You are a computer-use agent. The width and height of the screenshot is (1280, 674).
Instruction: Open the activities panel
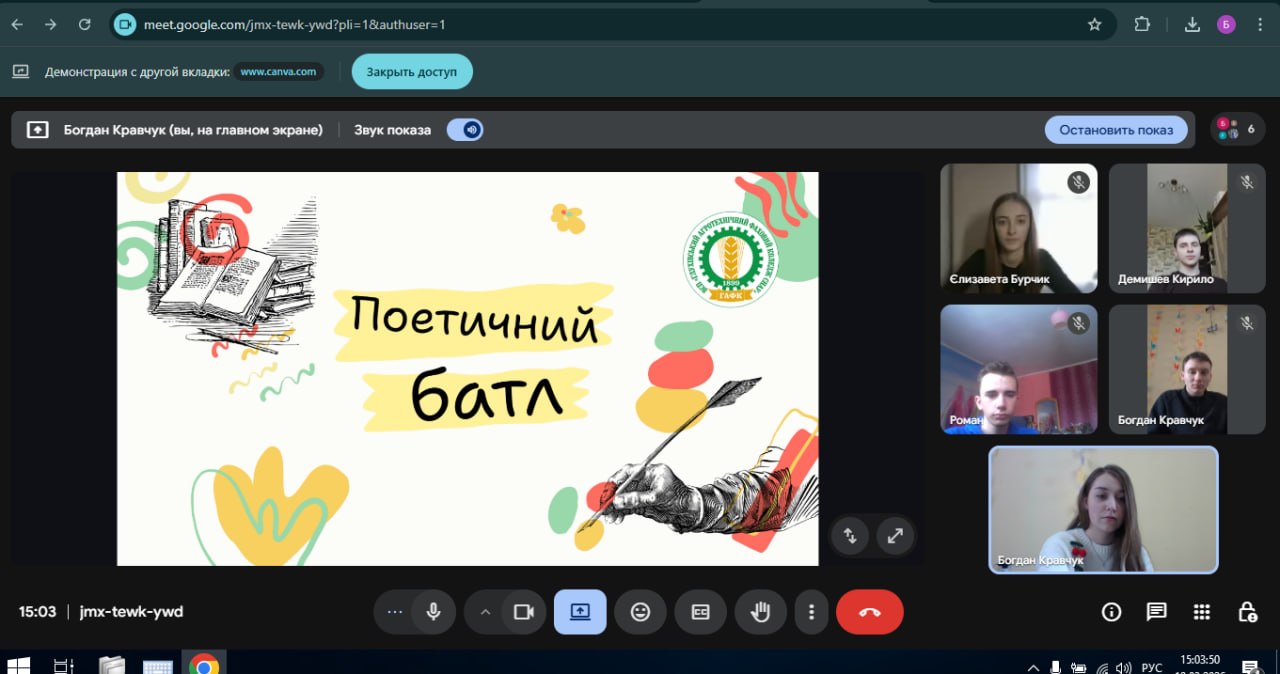1202,612
